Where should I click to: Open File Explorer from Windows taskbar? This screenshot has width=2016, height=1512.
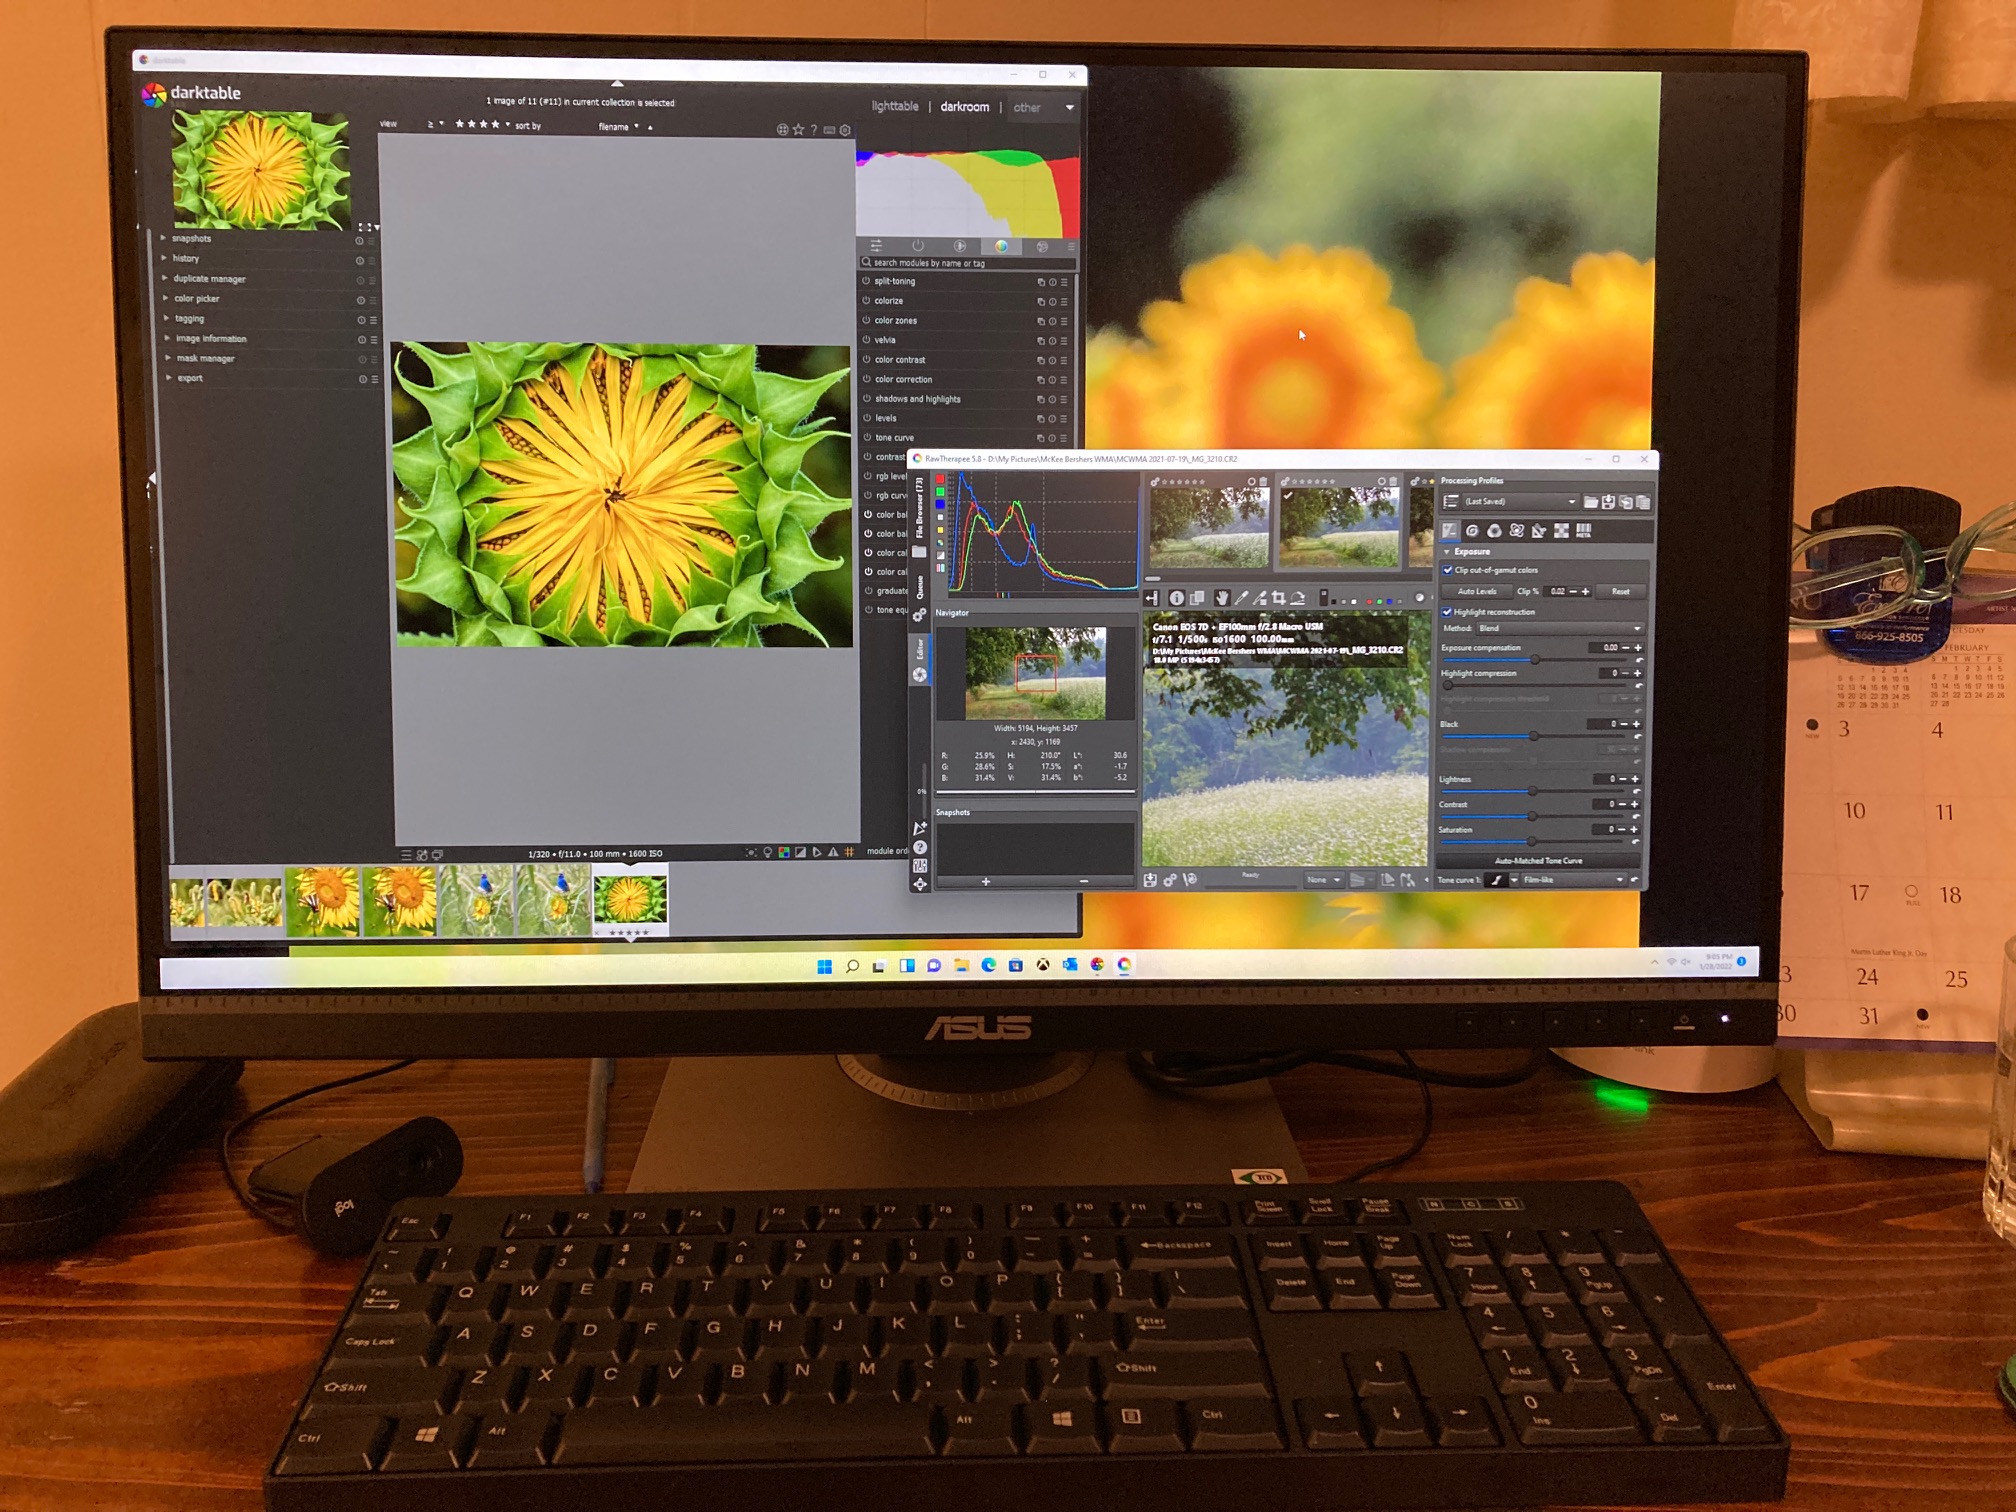[x=961, y=965]
